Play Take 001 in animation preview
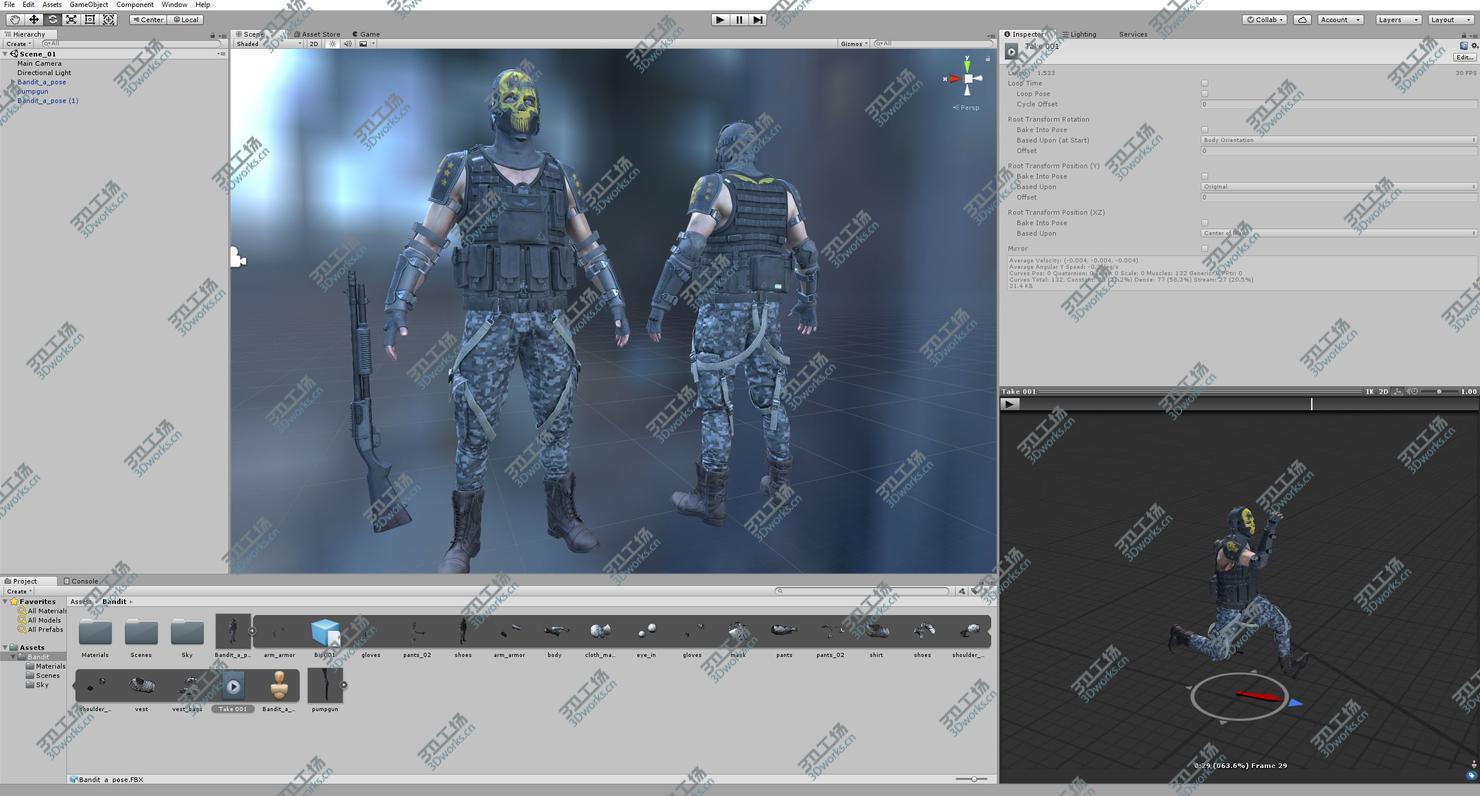The height and width of the screenshot is (796, 1480). coord(1010,404)
